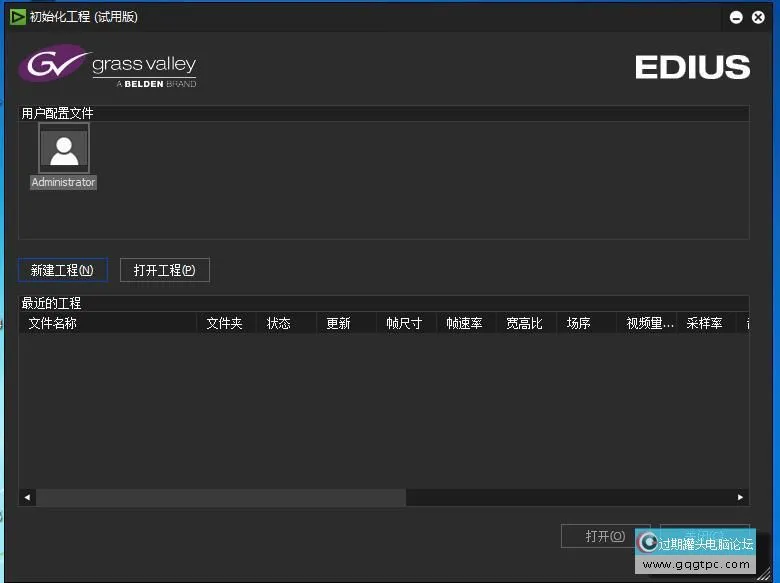The image size is (780, 583).
Task: Sort recent projects by 文件名称 column
Action: pos(108,323)
